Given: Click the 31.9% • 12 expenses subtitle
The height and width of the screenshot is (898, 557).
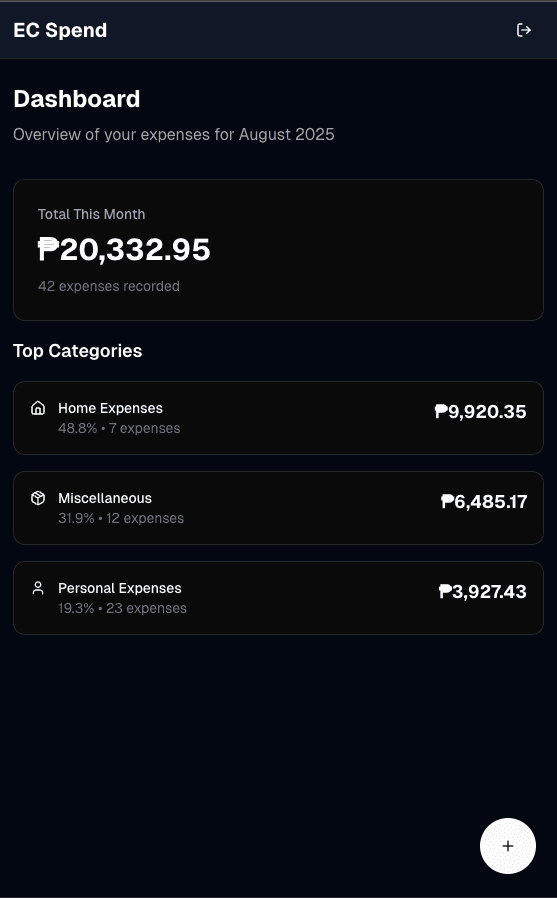Looking at the screenshot, I should [x=121, y=518].
